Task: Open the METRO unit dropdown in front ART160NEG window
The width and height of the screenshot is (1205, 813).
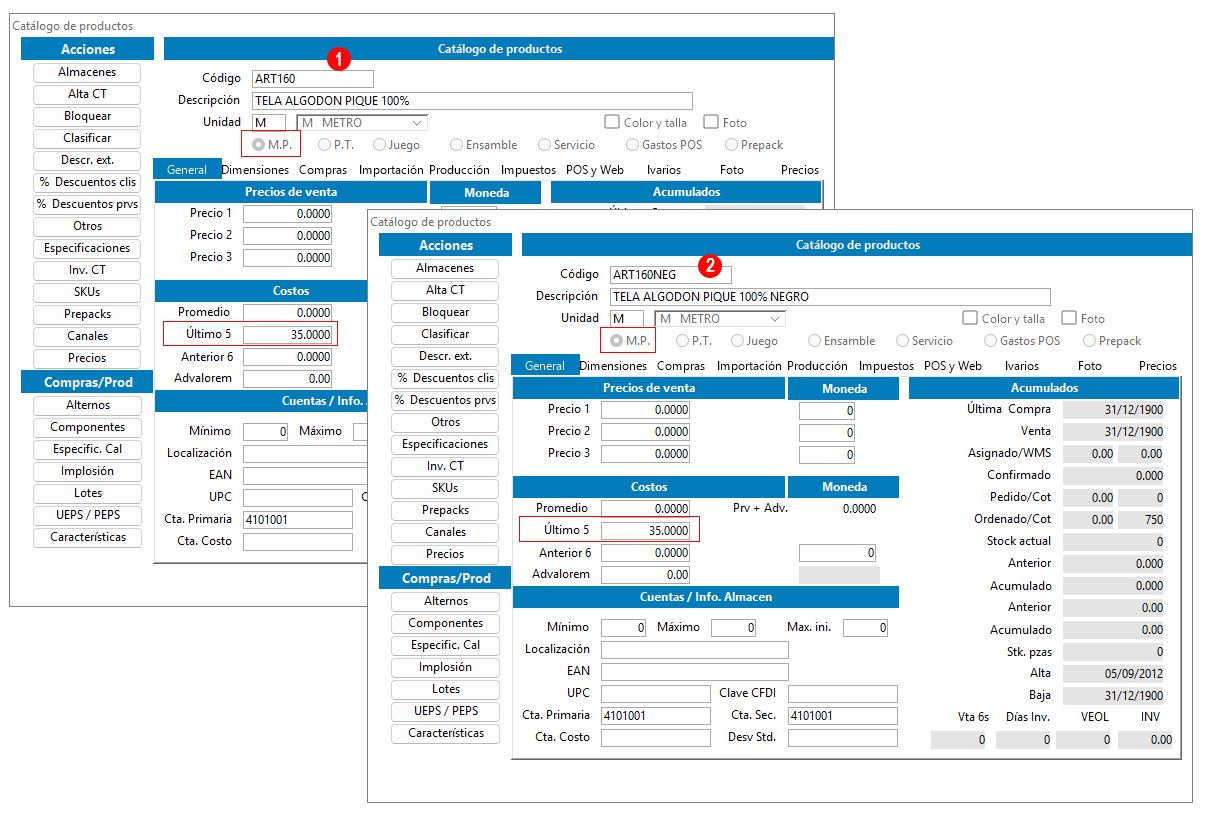Action: tap(720, 319)
